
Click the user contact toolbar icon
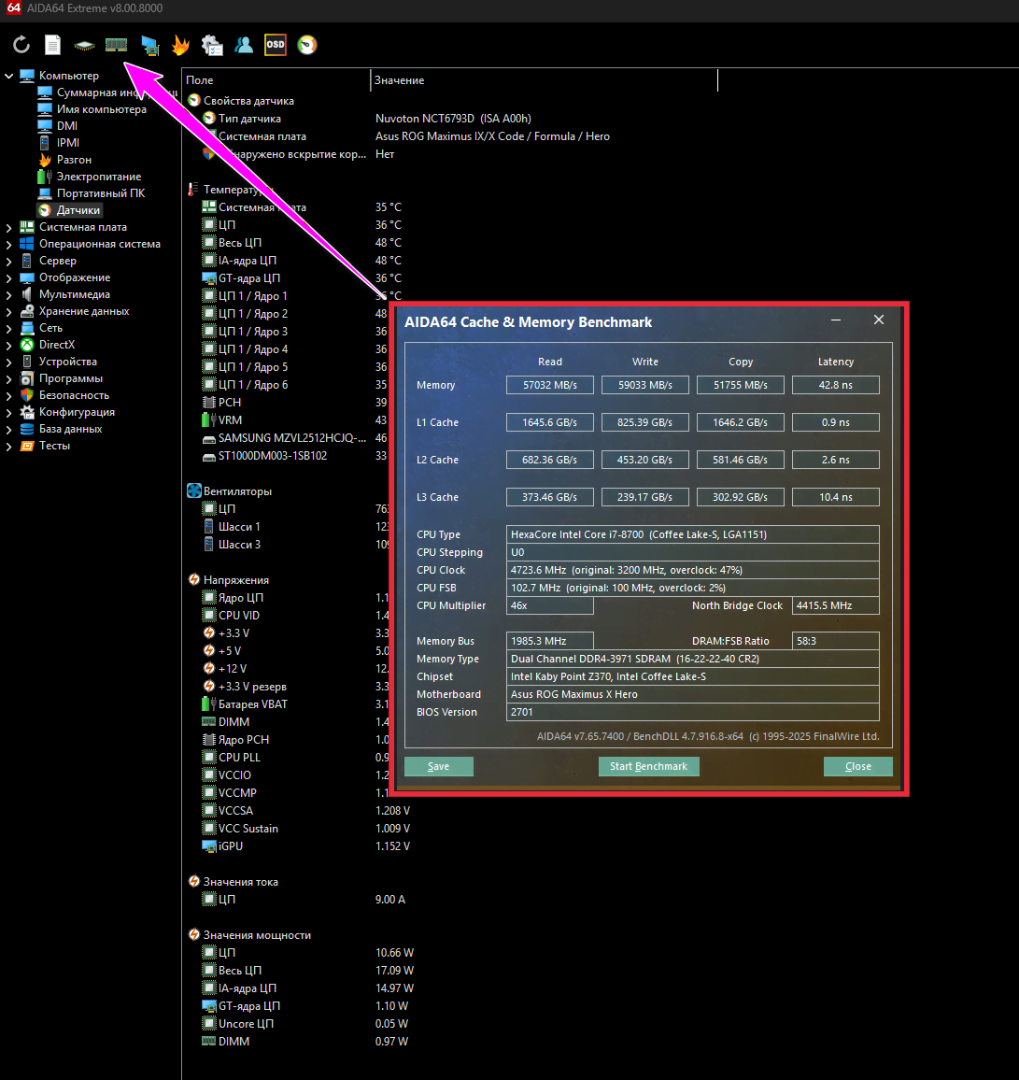point(244,45)
